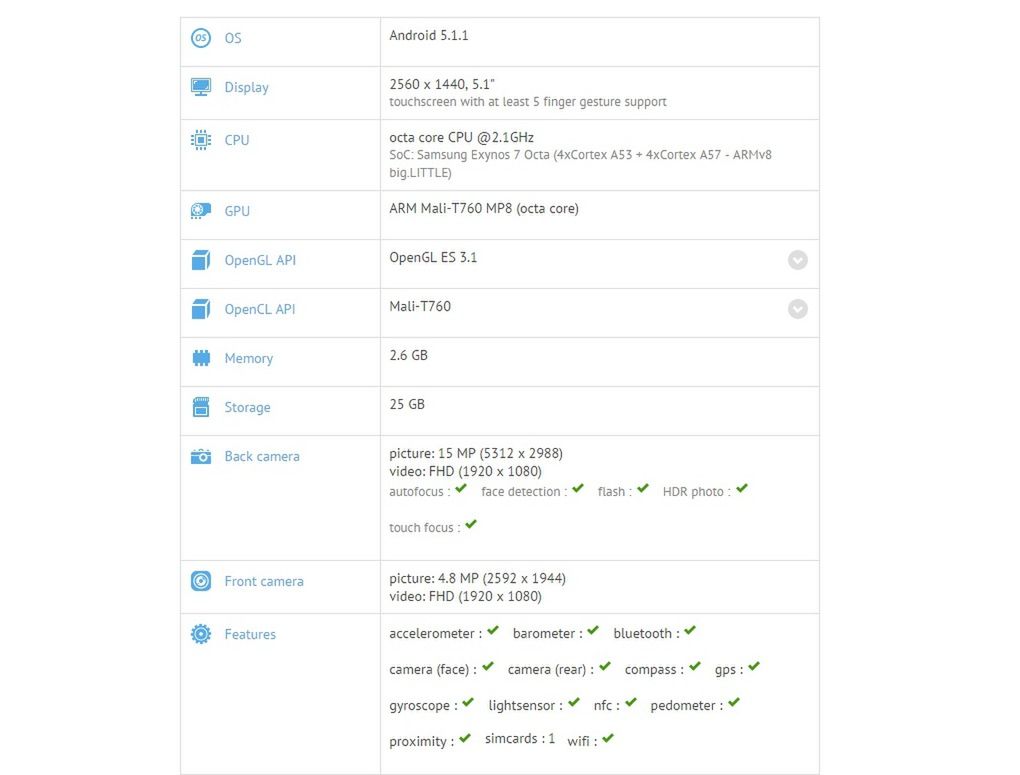Click the Features gear icon
The width and height of the screenshot is (1020, 775).
[200, 633]
